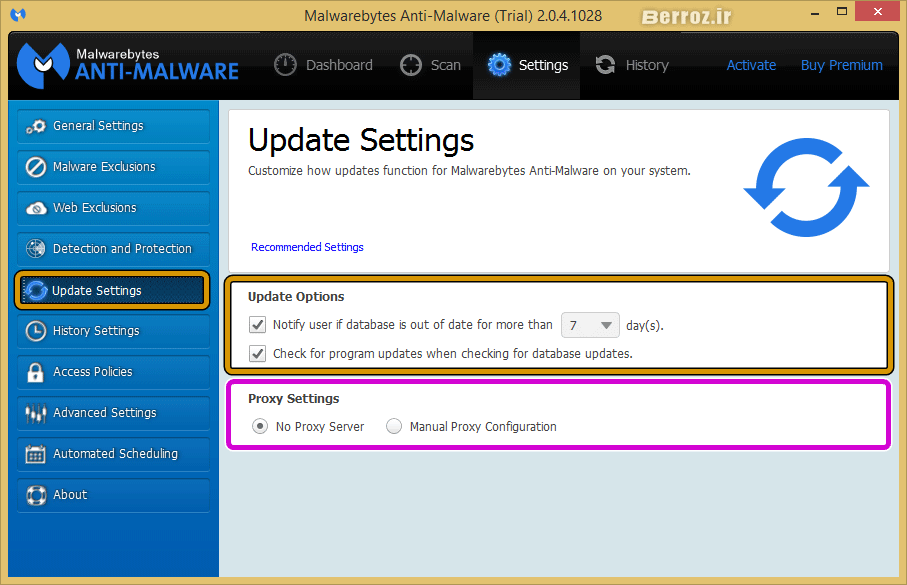Click the Settings gear icon
The image size is (907, 585).
pyautogui.click(x=499, y=65)
